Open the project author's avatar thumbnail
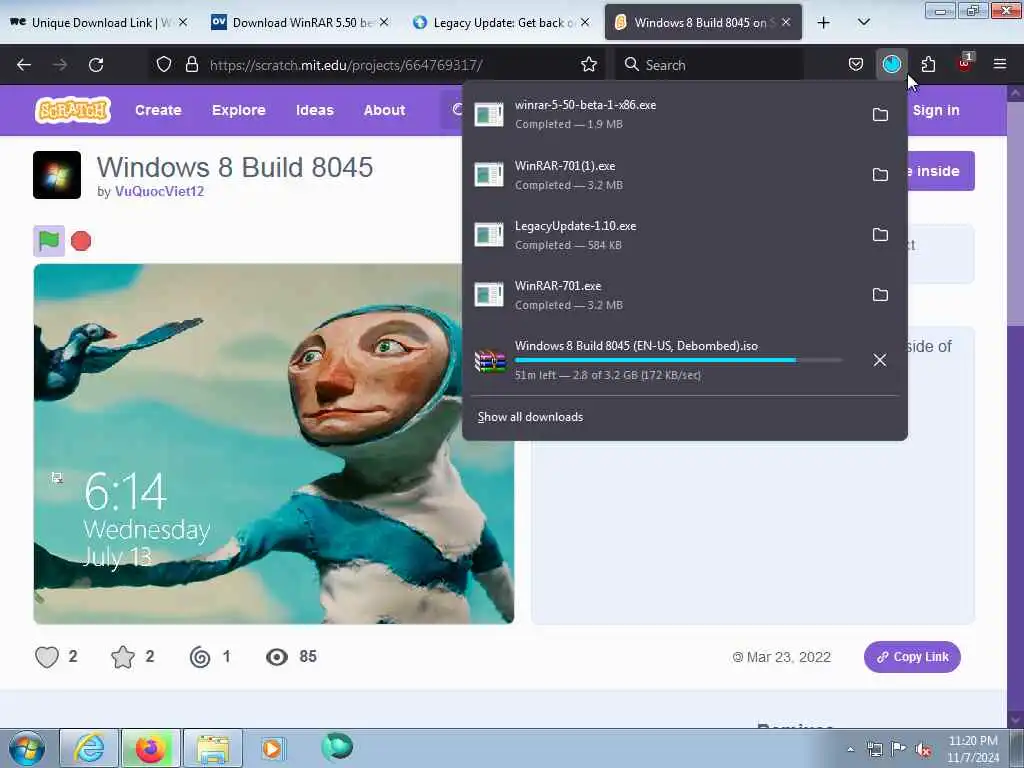This screenshot has width=1024, height=768. pos(57,175)
